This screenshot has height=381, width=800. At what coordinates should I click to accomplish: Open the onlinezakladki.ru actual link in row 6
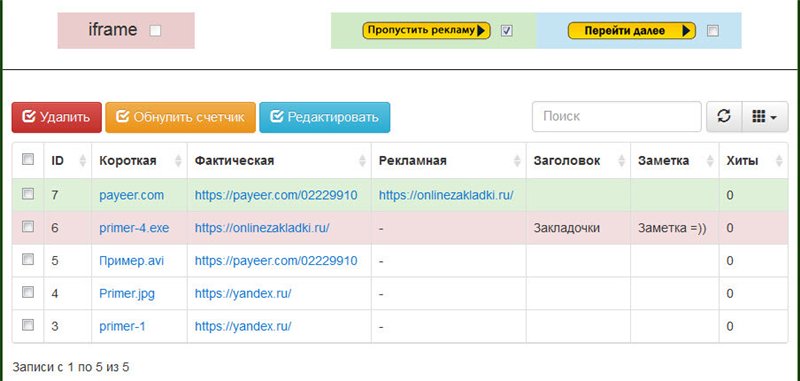click(262, 228)
